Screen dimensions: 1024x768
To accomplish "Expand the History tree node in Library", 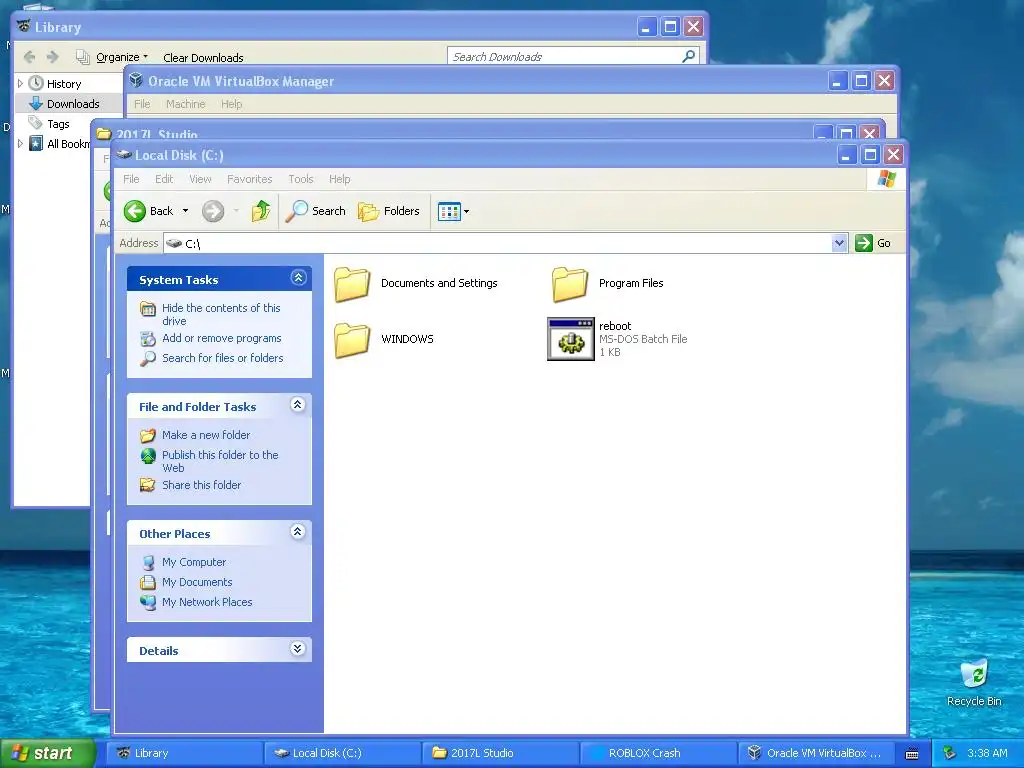I will 20,84.
